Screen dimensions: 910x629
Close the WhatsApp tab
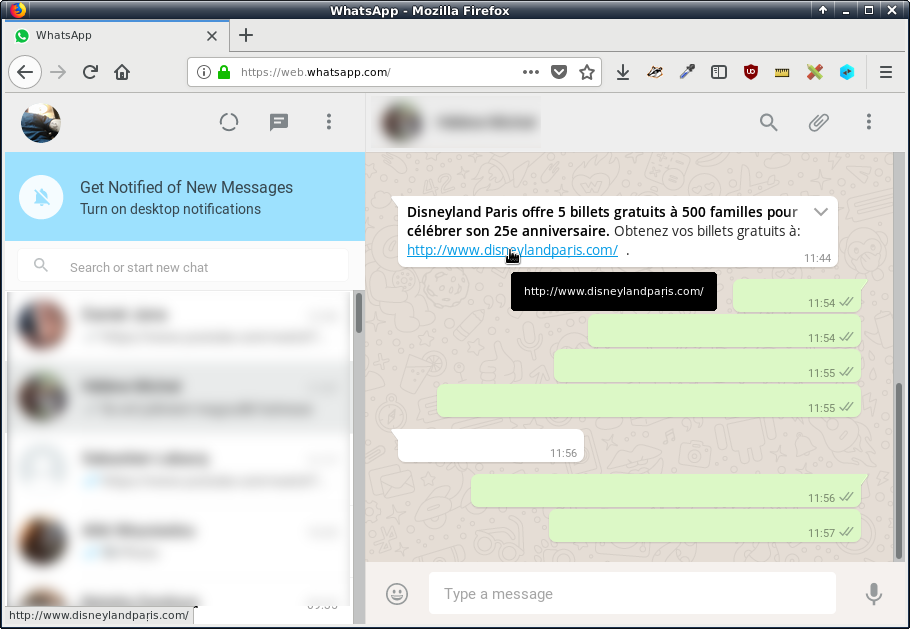(x=212, y=36)
